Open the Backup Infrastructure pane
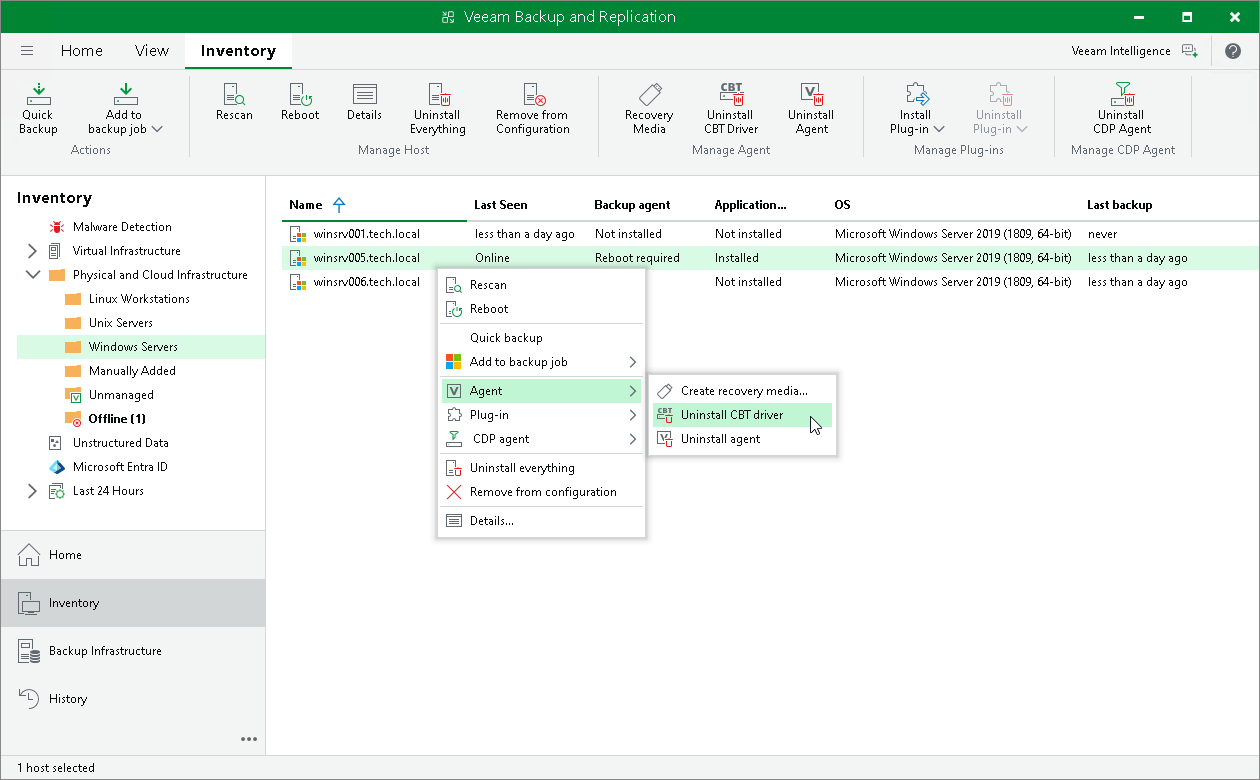 point(133,651)
